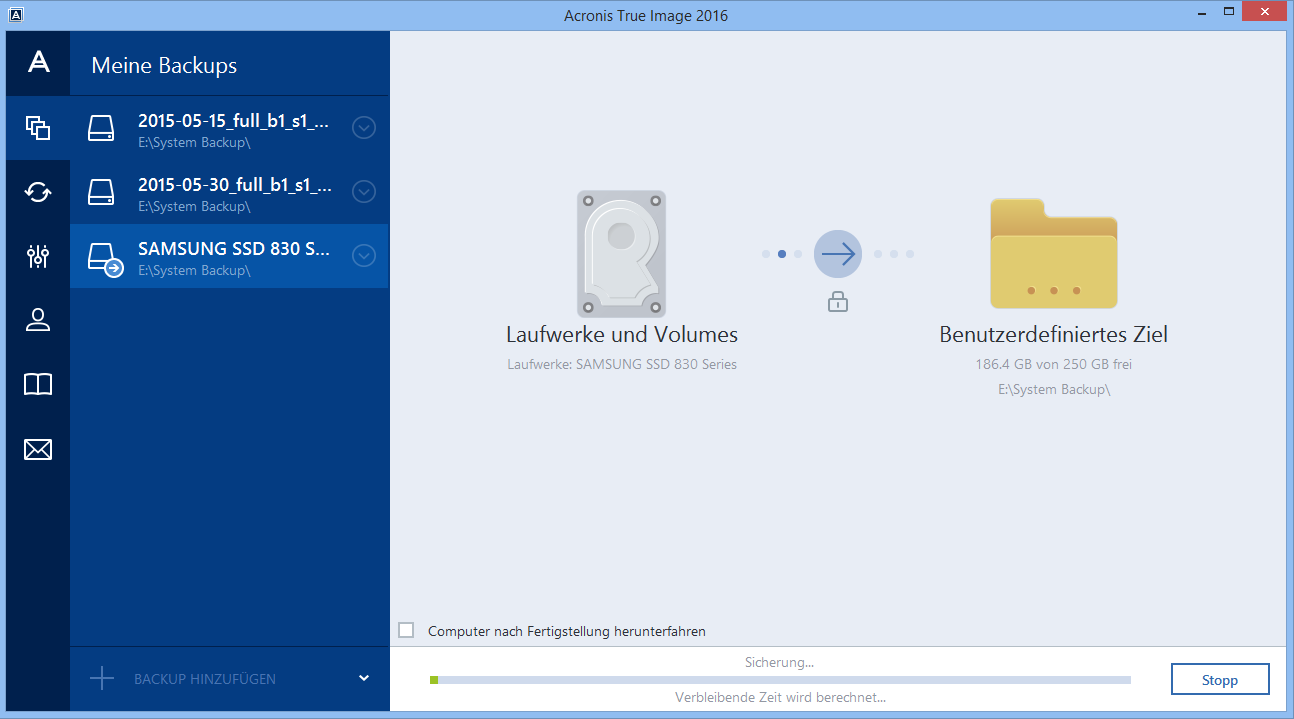The height and width of the screenshot is (719, 1294).
Task: Expand options for 2015-05-30 backup
Action: pos(364,192)
